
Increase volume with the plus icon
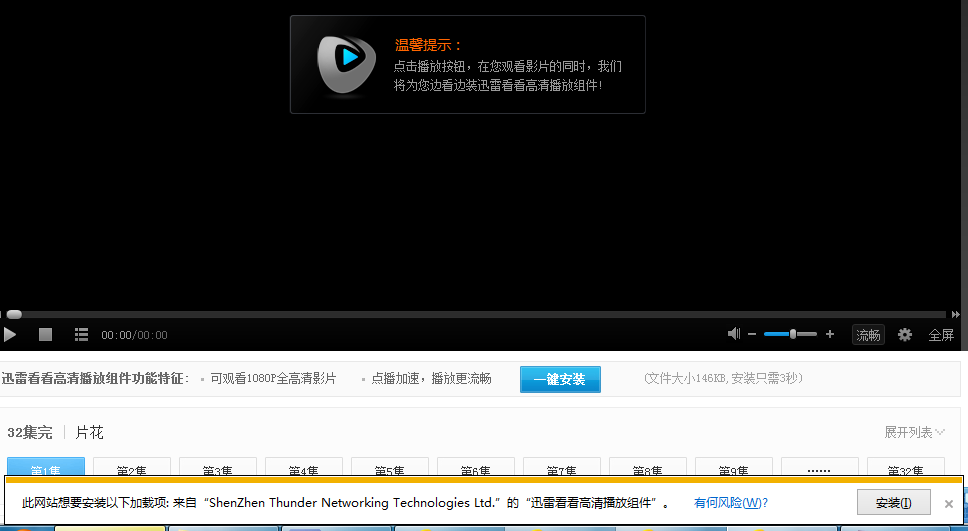coord(830,334)
